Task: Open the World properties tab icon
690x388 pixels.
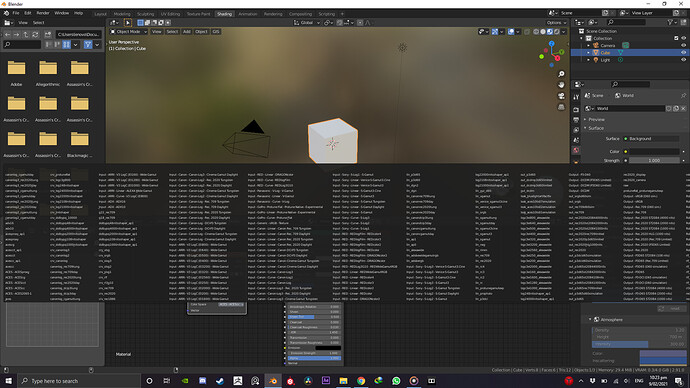Action: 576,150
